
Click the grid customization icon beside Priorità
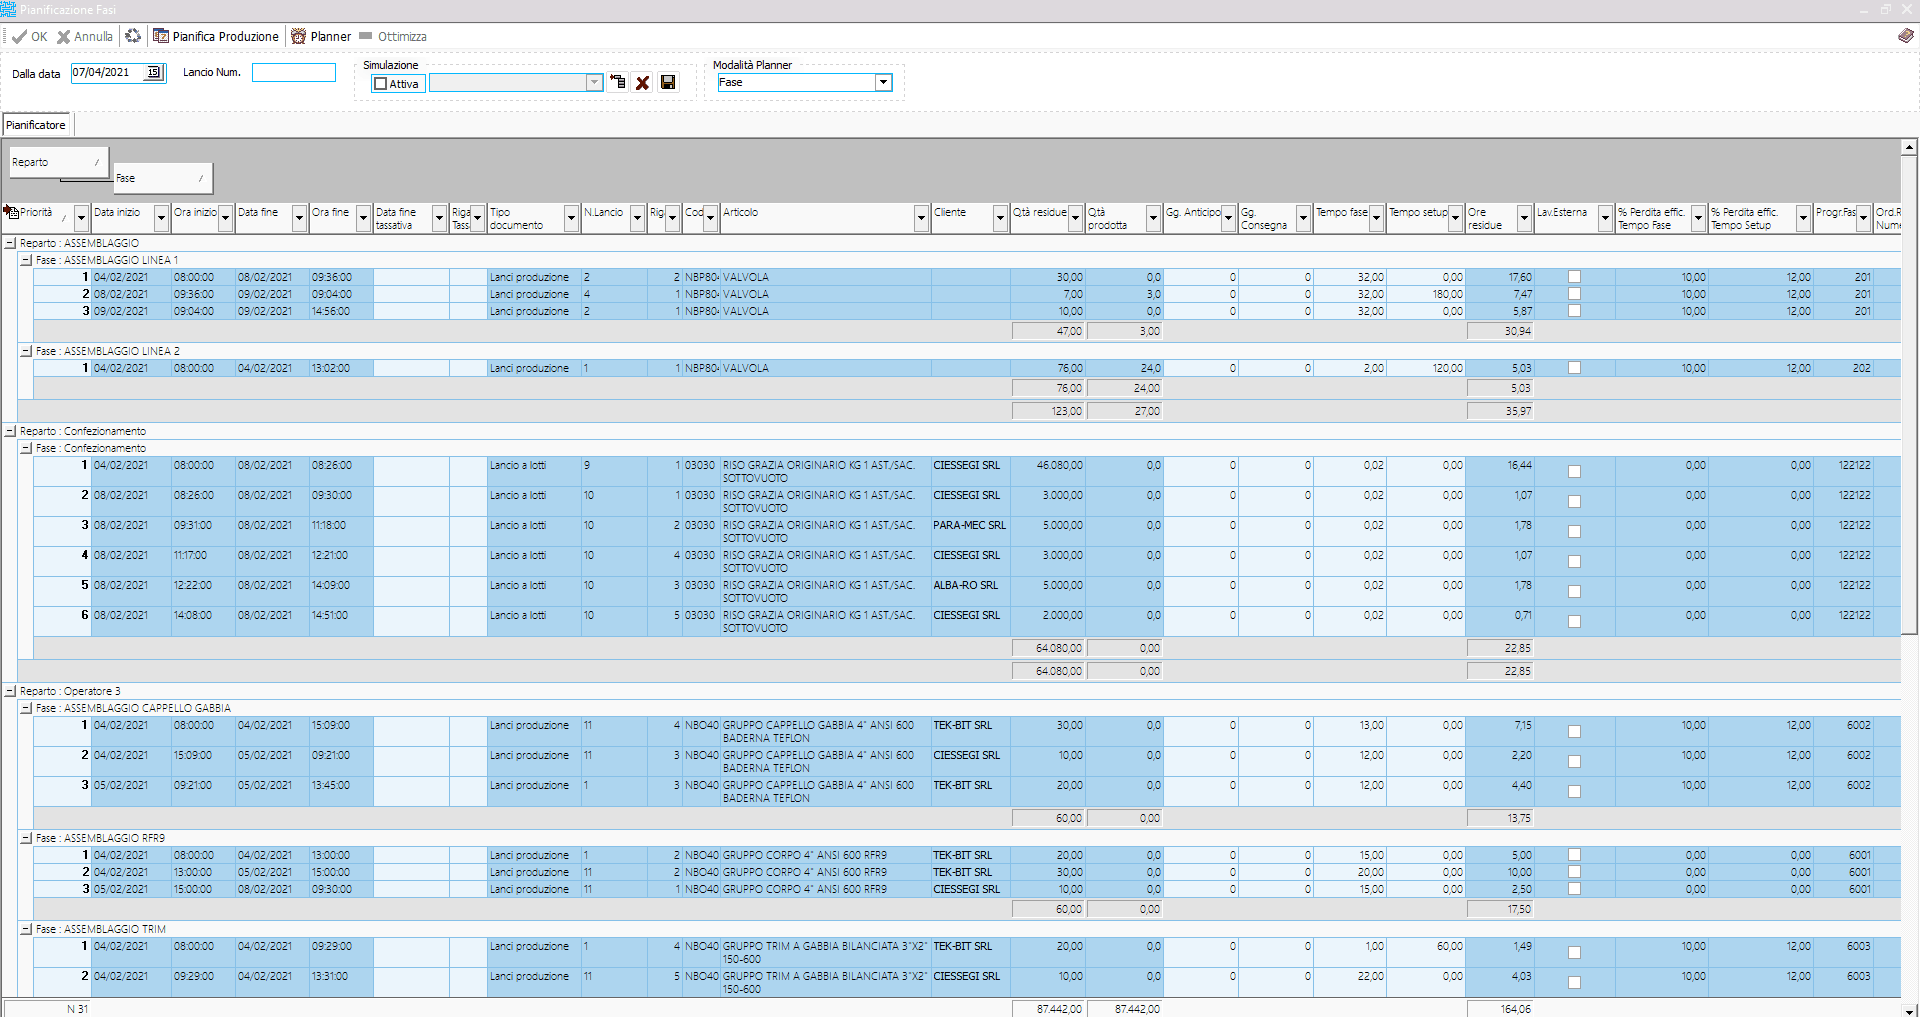[x=11, y=212]
